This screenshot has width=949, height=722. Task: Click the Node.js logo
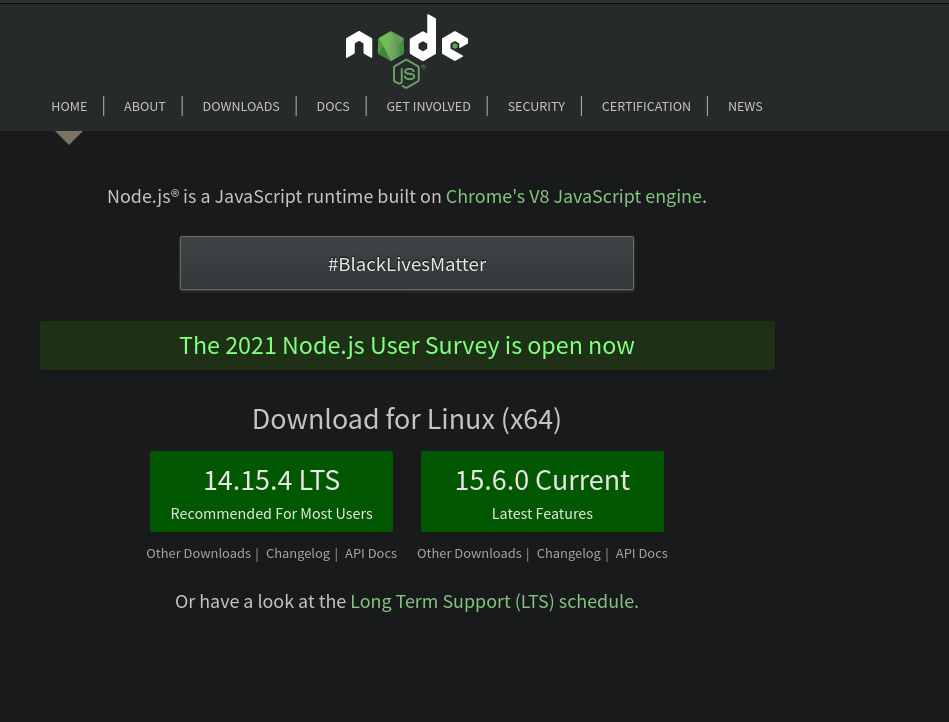coord(407,51)
